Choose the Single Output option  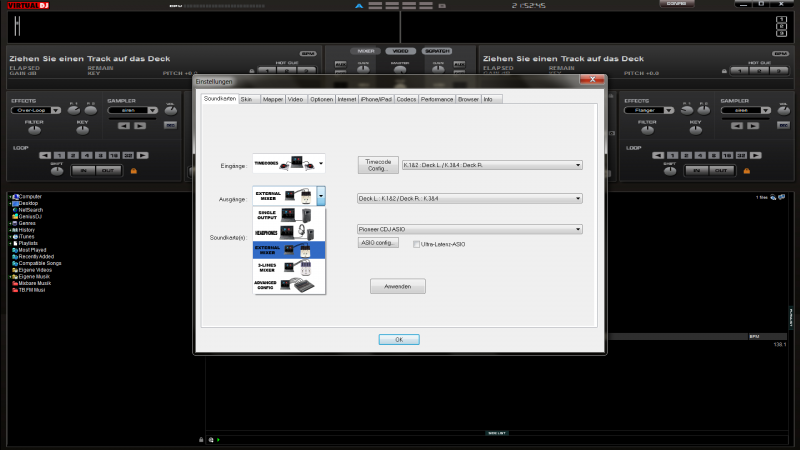289,215
